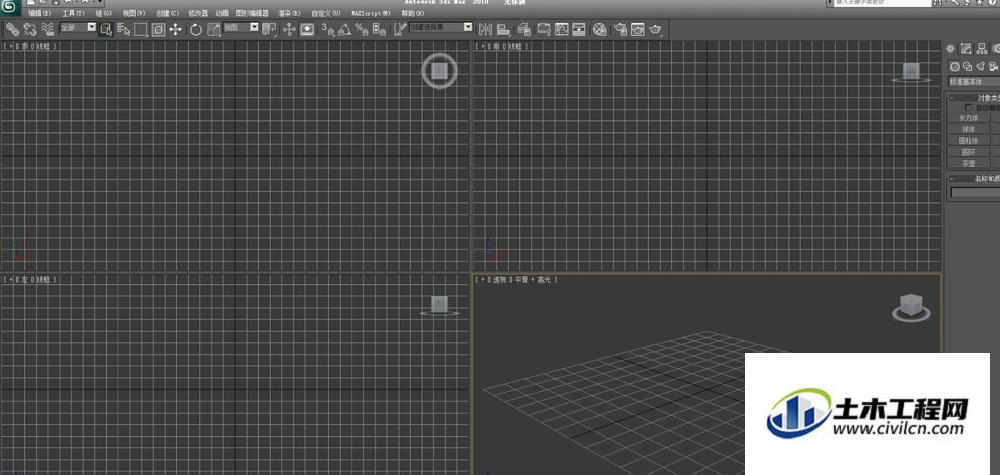Open the 动画 menu

click(x=222, y=13)
